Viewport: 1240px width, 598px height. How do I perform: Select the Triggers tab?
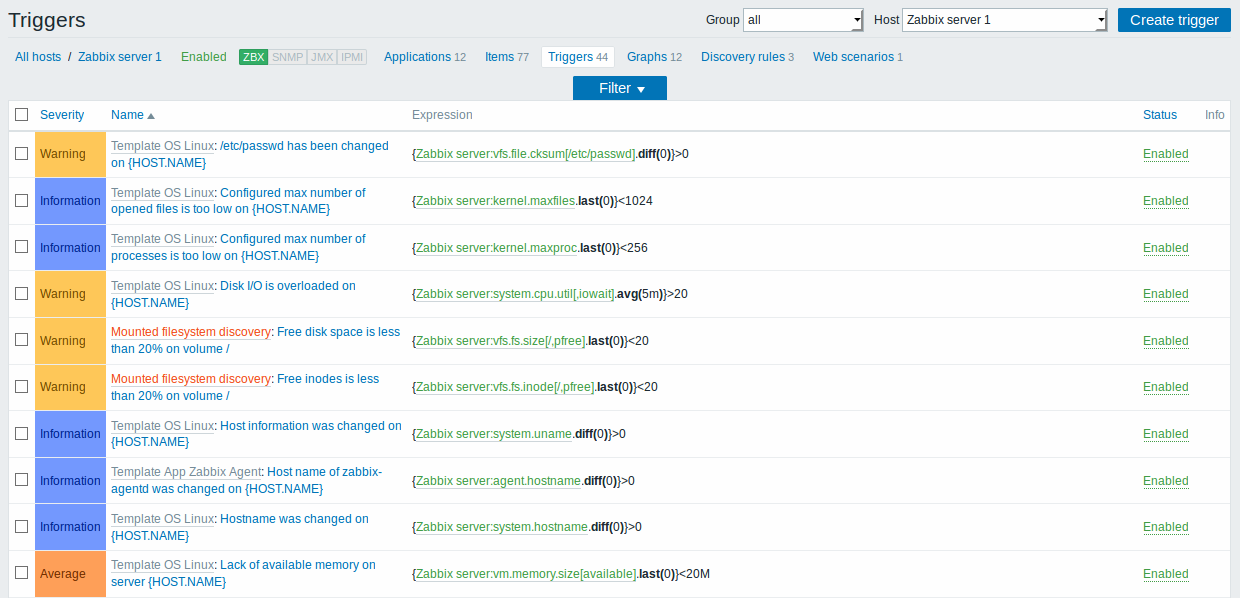(578, 57)
